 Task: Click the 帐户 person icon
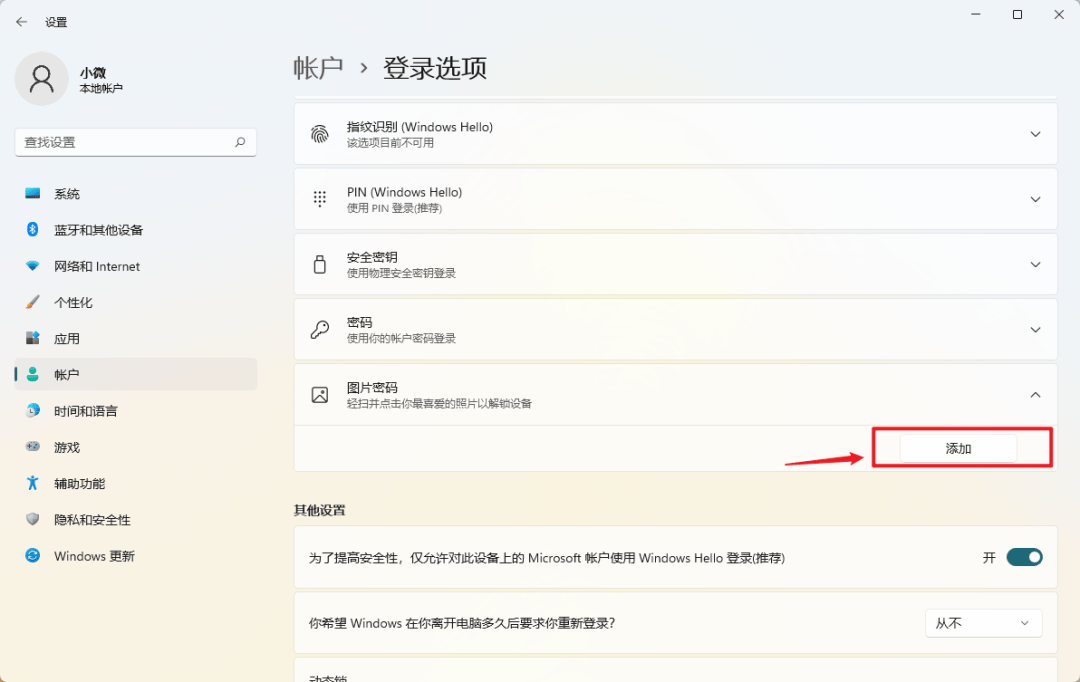tap(32, 374)
